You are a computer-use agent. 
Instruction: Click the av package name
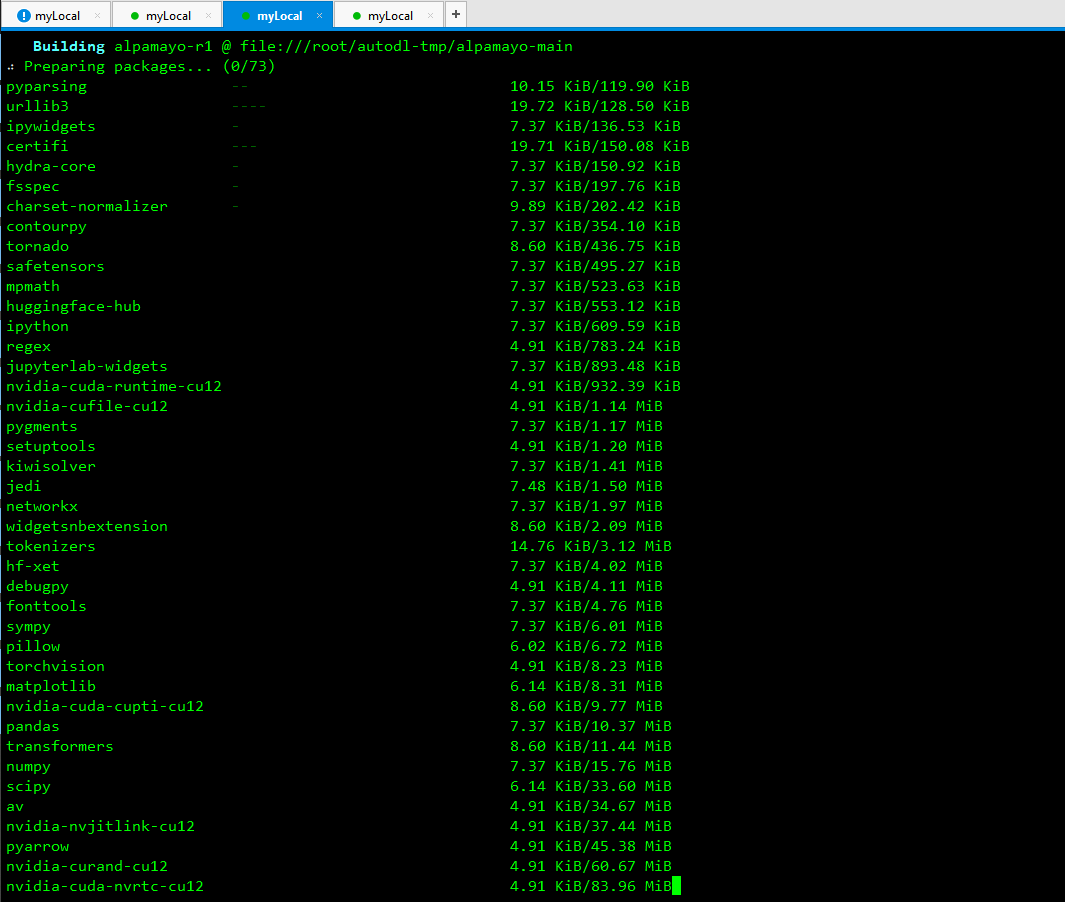(x=15, y=806)
